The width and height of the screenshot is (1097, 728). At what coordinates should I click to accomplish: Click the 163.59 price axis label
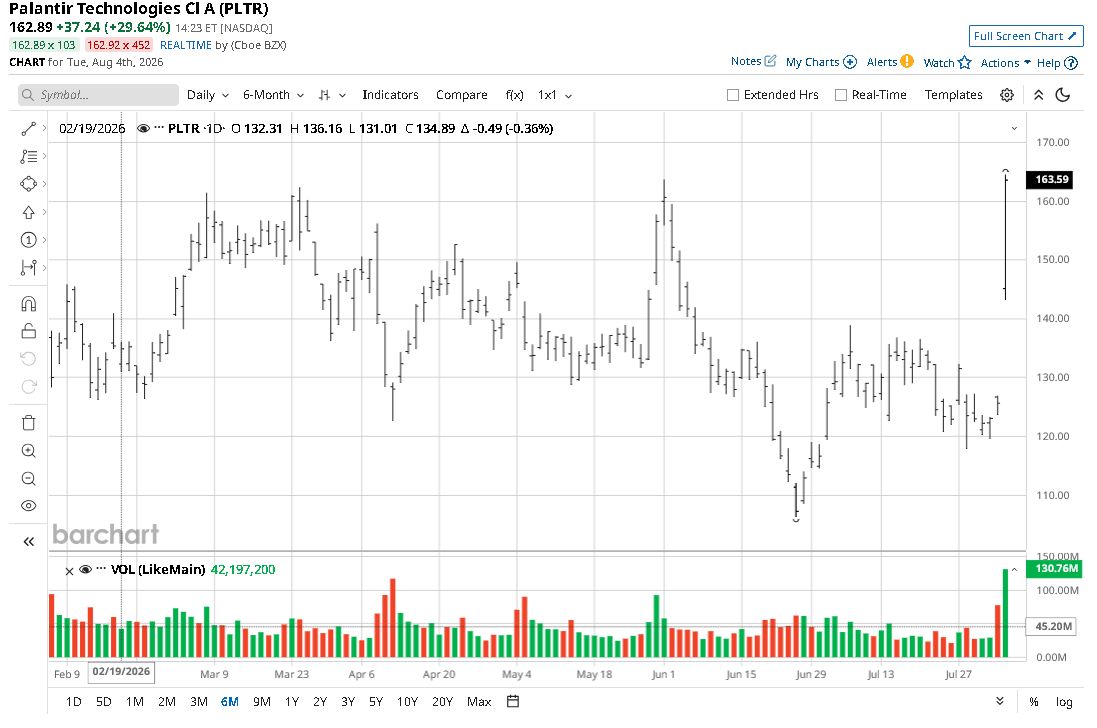click(x=1051, y=179)
